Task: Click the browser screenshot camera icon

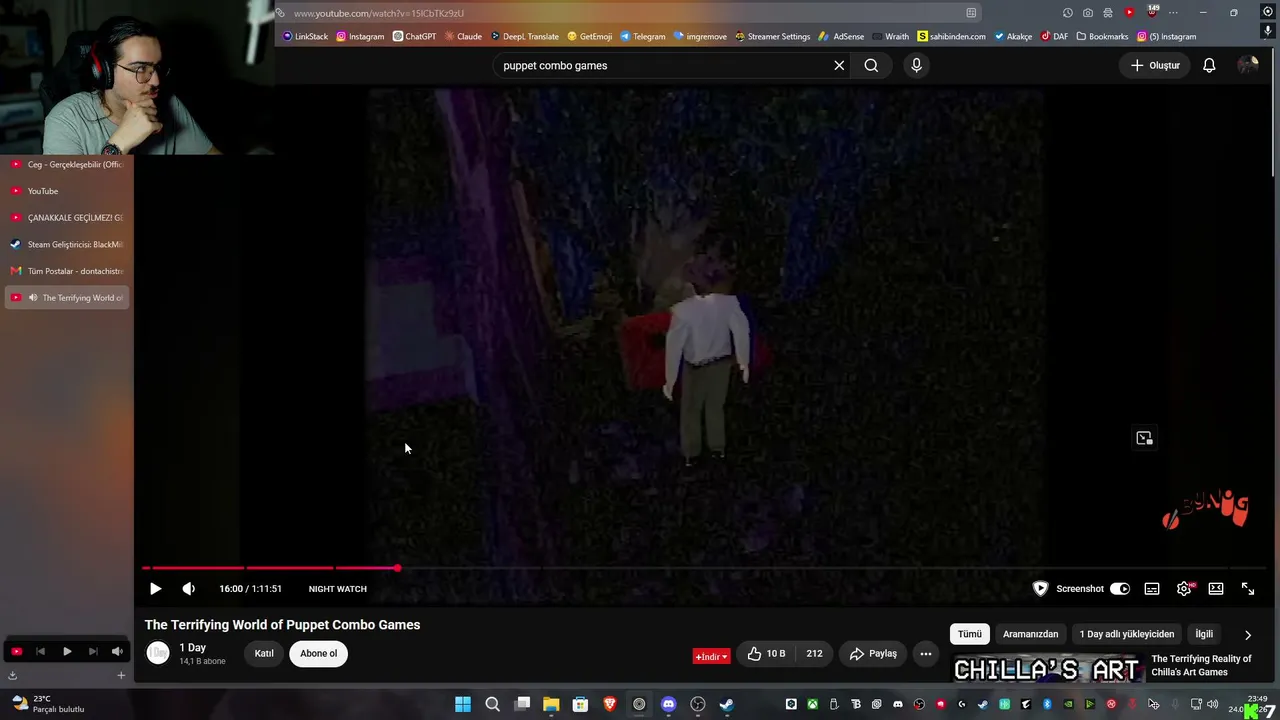Action: 1088,13
